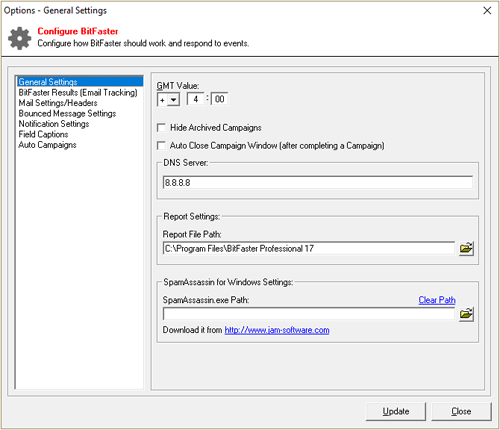This screenshot has width=500, height=430.
Task: Open Bounced Message Settings
Action: click(67, 113)
